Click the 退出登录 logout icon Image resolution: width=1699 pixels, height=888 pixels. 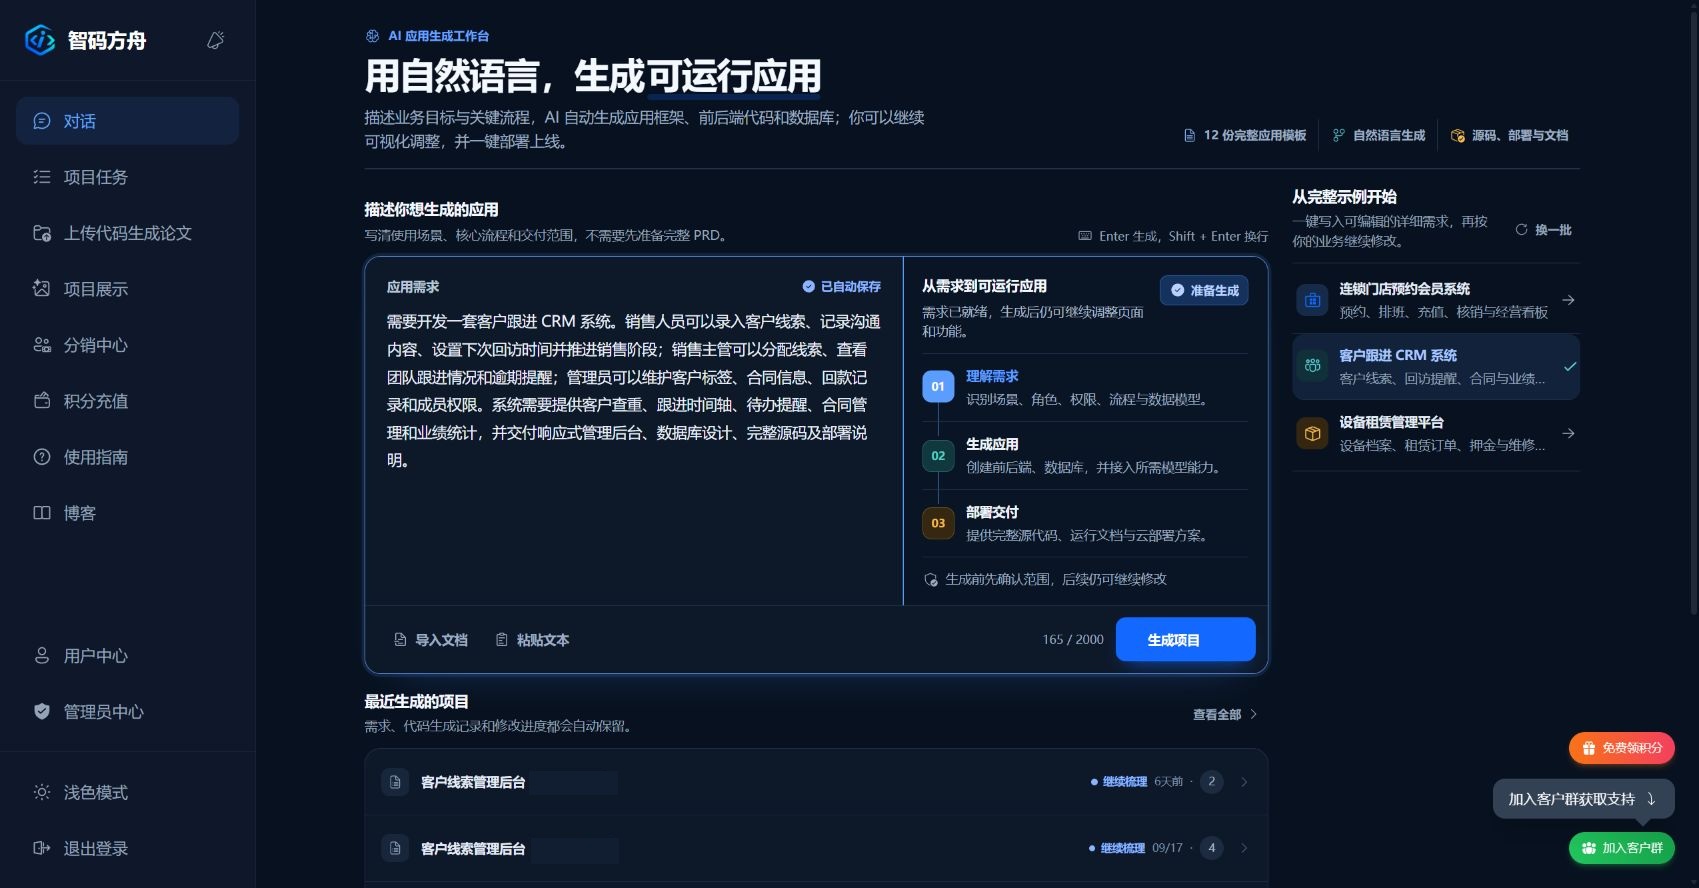coord(42,848)
